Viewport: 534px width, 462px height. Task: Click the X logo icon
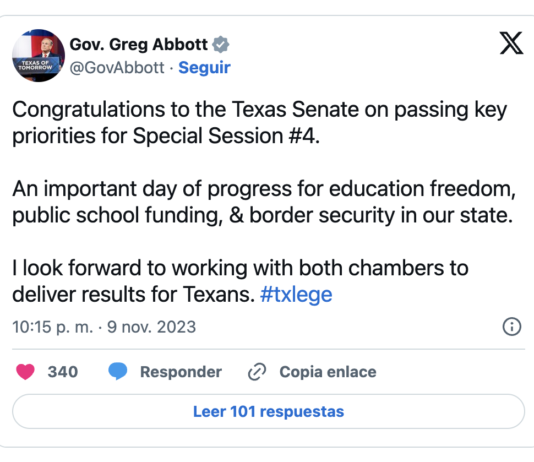click(511, 43)
